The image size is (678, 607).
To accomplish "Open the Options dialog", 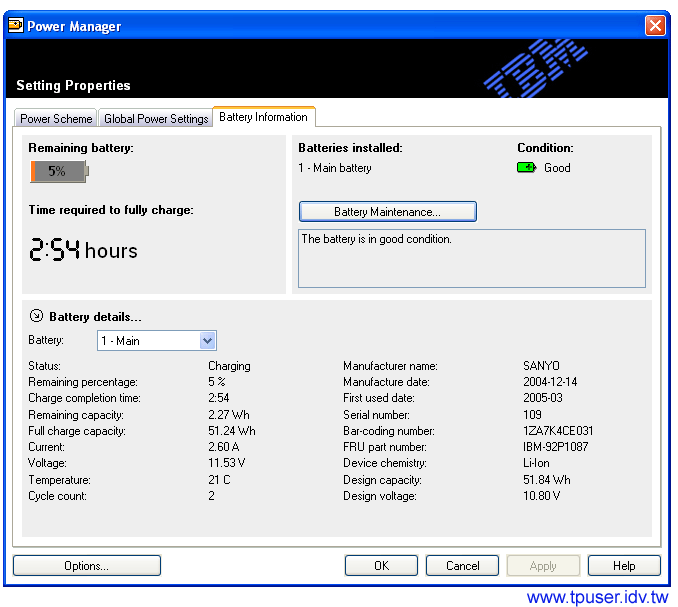I will click(x=86, y=566).
